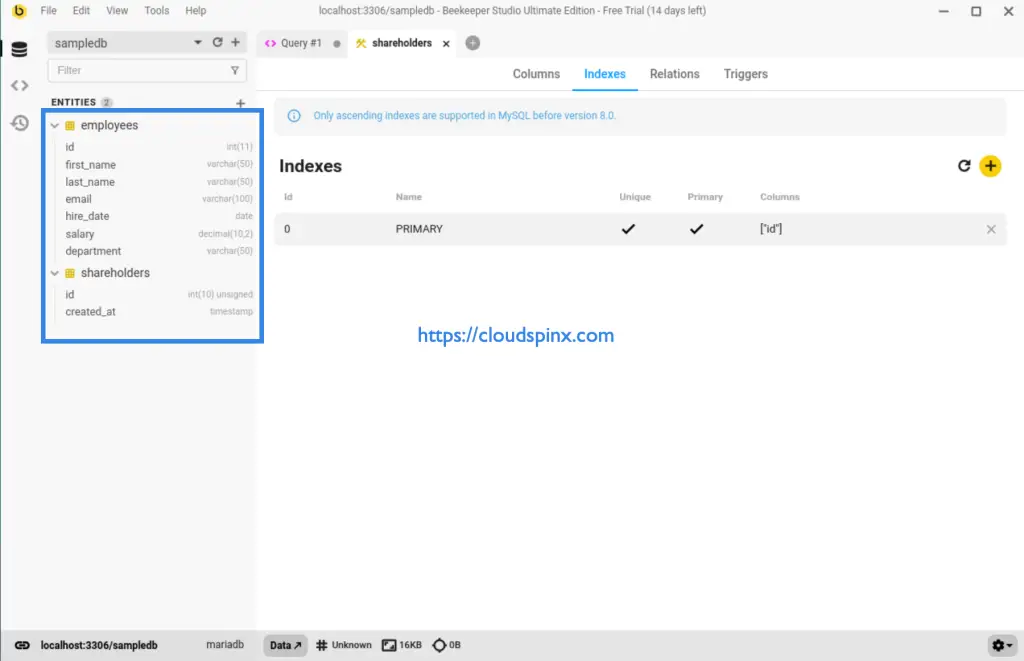Add a new index with the yellow plus
This screenshot has width=1024, height=661.
click(x=990, y=166)
